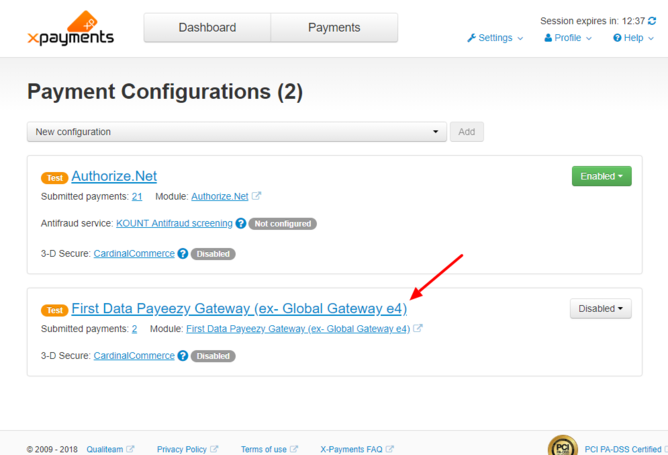Open First Data Payeezy Gateway configuration title

click(239, 308)
